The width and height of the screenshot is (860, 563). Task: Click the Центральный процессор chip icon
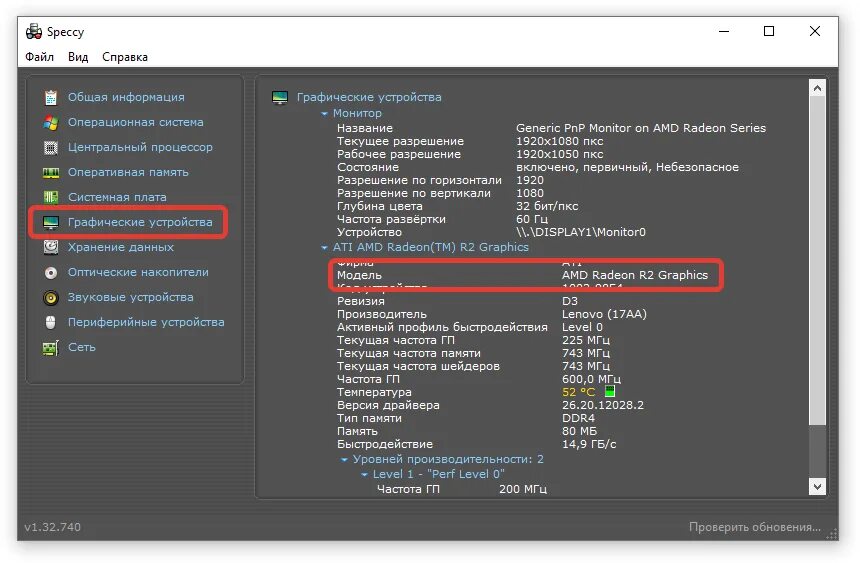coord(51,148)
